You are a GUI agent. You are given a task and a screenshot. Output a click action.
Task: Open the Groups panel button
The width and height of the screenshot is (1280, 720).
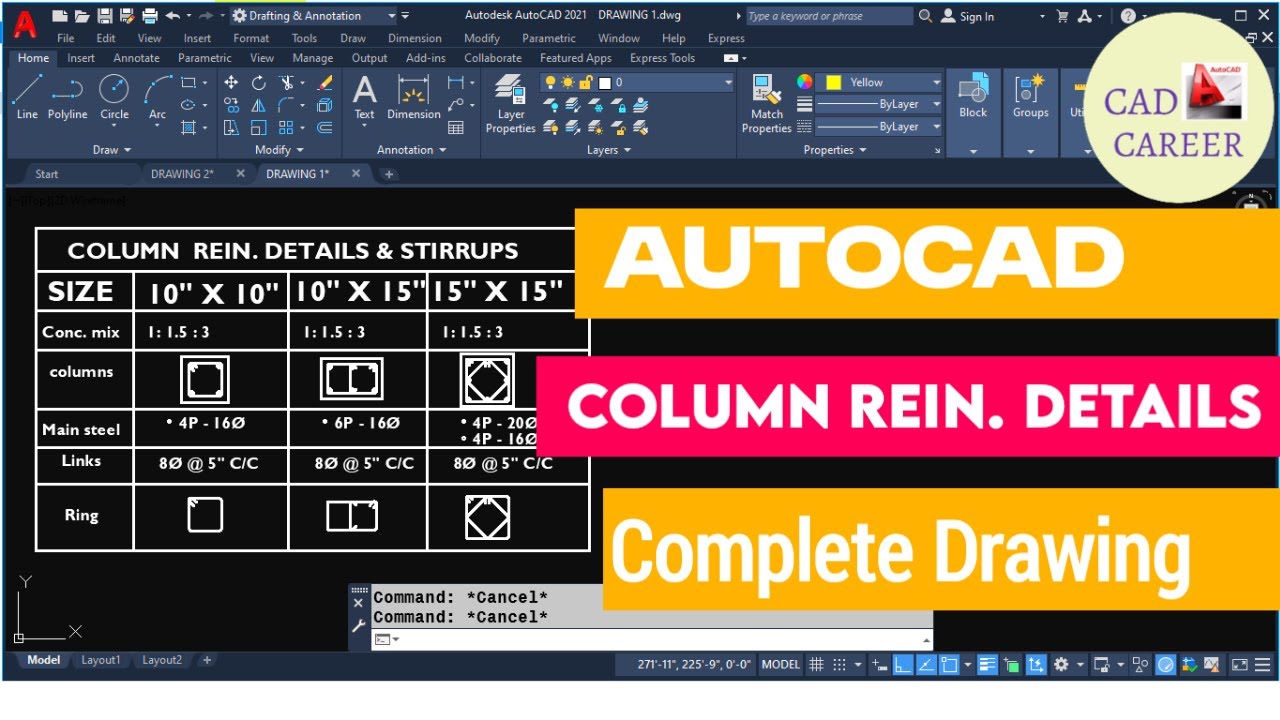1030,97
